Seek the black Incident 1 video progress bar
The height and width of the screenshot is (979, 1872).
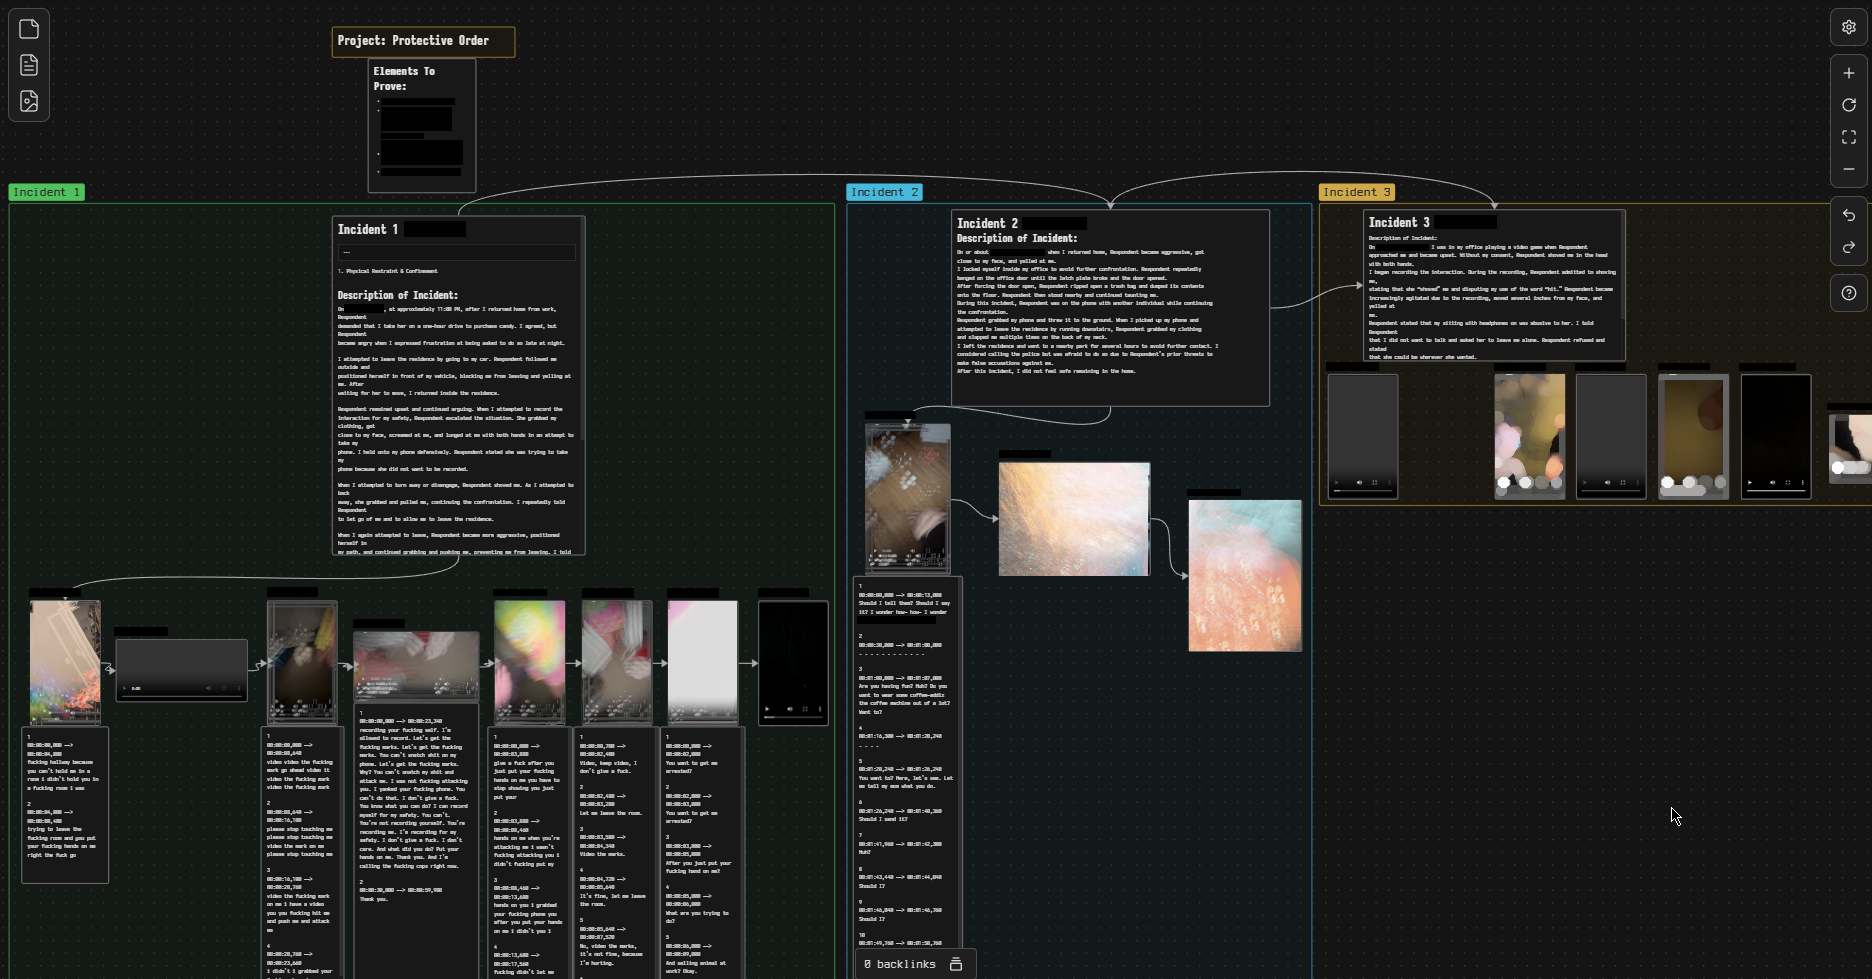[x=793, y=718]
